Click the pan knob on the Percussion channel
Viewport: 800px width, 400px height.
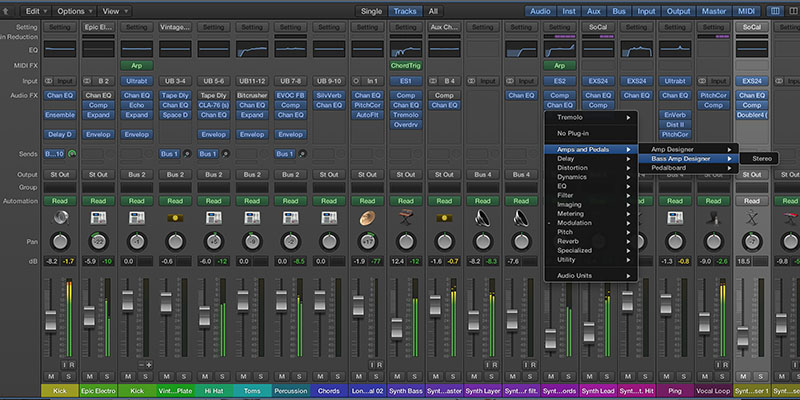click(x=290, y=241)
